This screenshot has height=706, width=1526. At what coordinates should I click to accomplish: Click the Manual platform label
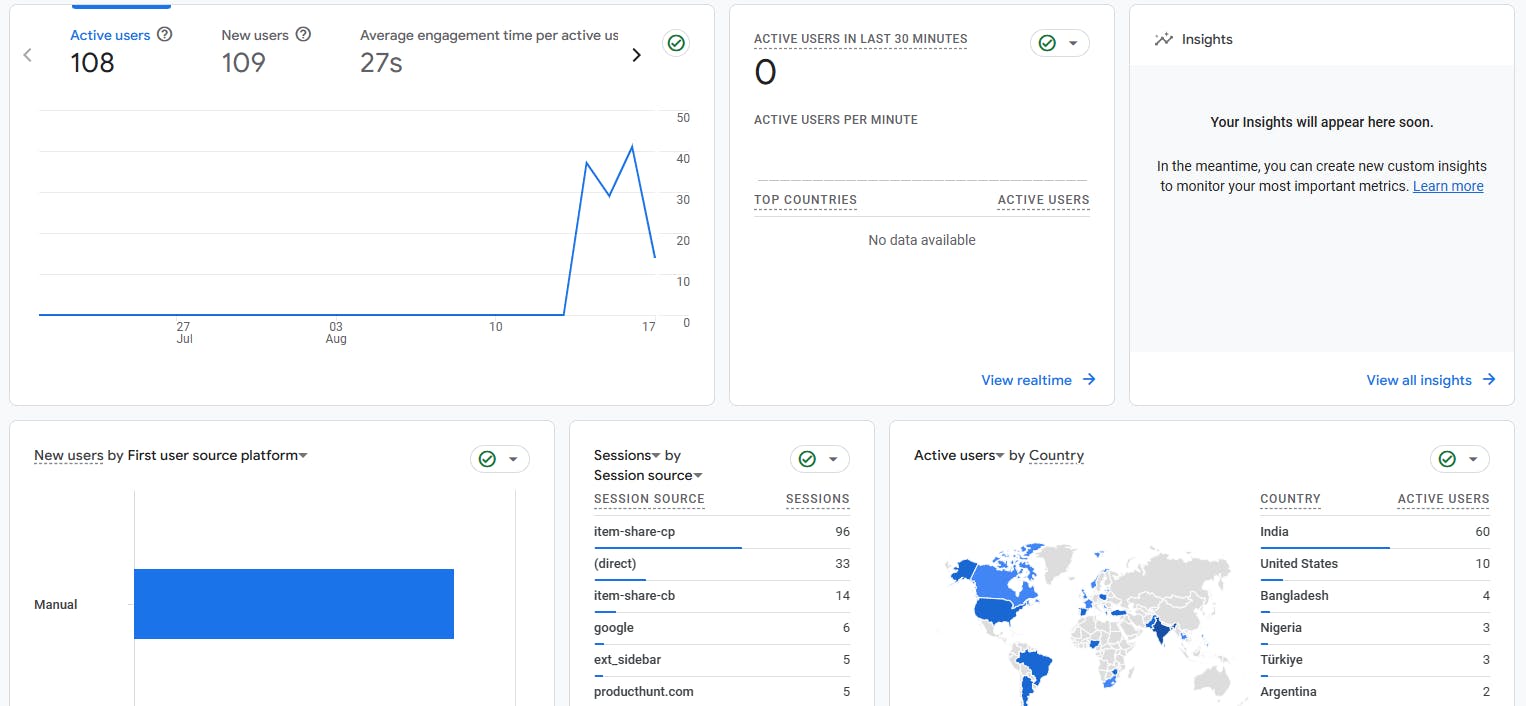tap(56, 605)
